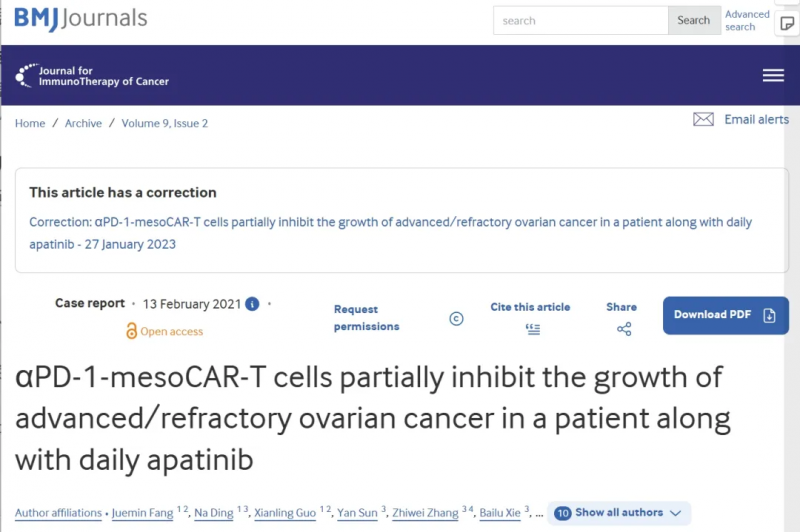Click the Download PDF button
This screenshot has height=532, width=800.
726,315
